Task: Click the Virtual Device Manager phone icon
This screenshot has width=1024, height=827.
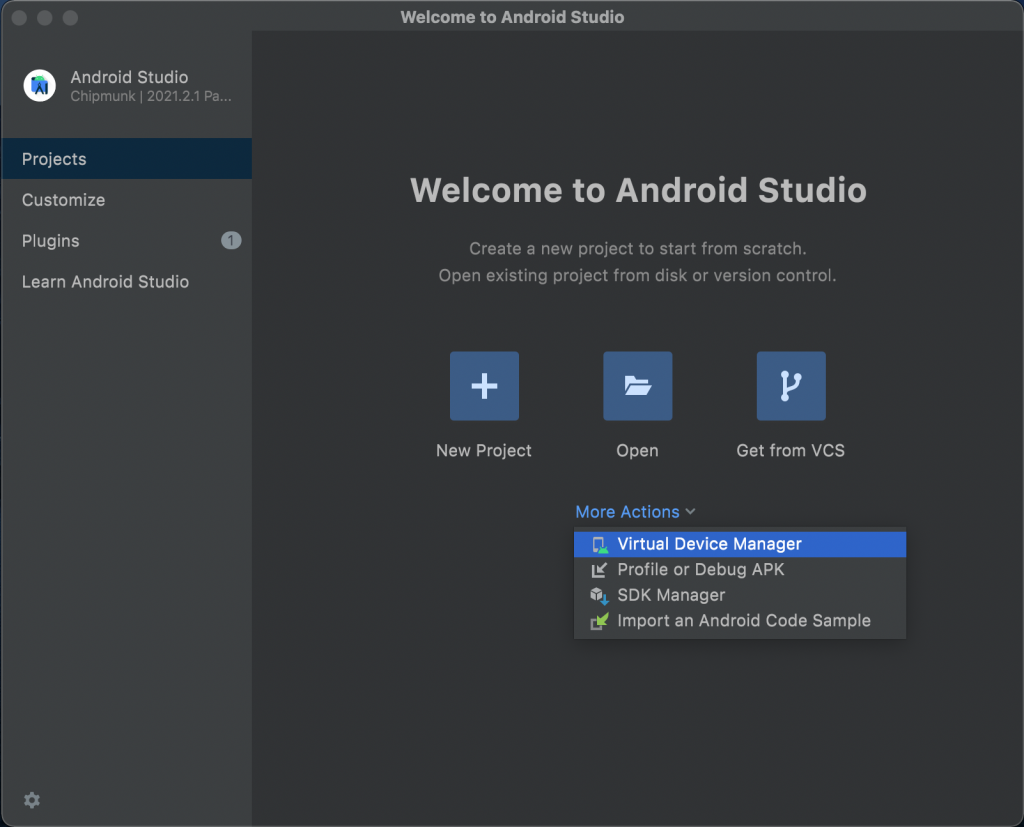Action: (599, 544)
